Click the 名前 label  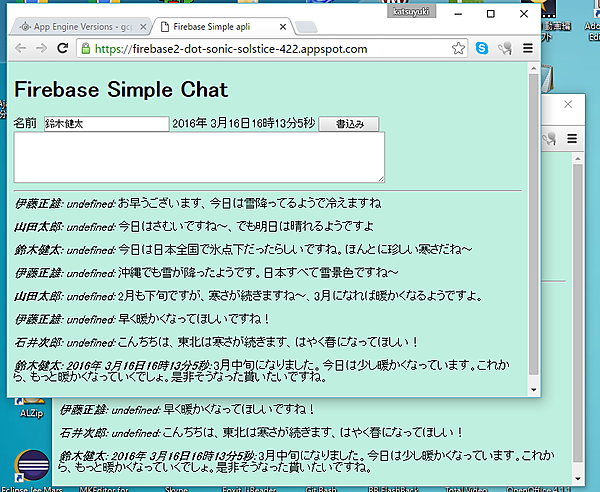25,123
